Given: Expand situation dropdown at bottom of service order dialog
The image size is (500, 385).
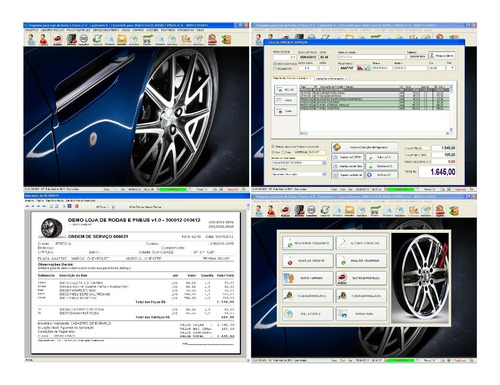Looking at the screenshot, I should coord(324,174).
